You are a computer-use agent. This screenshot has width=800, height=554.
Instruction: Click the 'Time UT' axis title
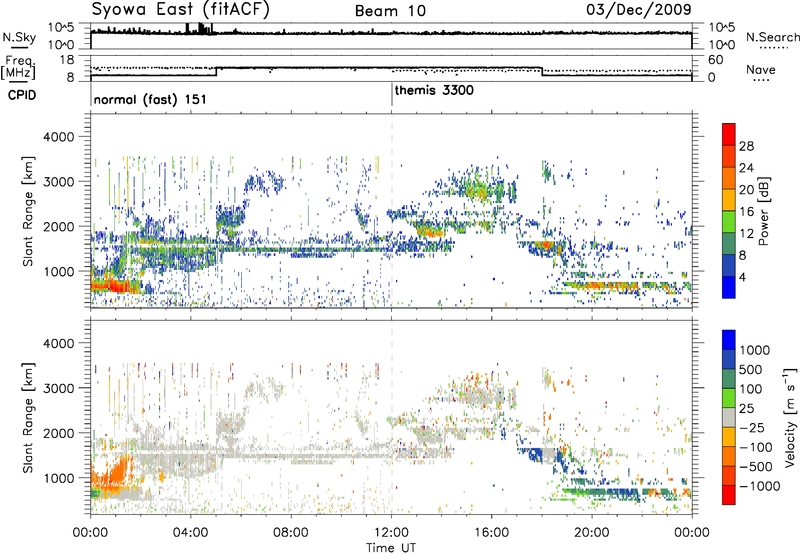click(x=391, y=547)
